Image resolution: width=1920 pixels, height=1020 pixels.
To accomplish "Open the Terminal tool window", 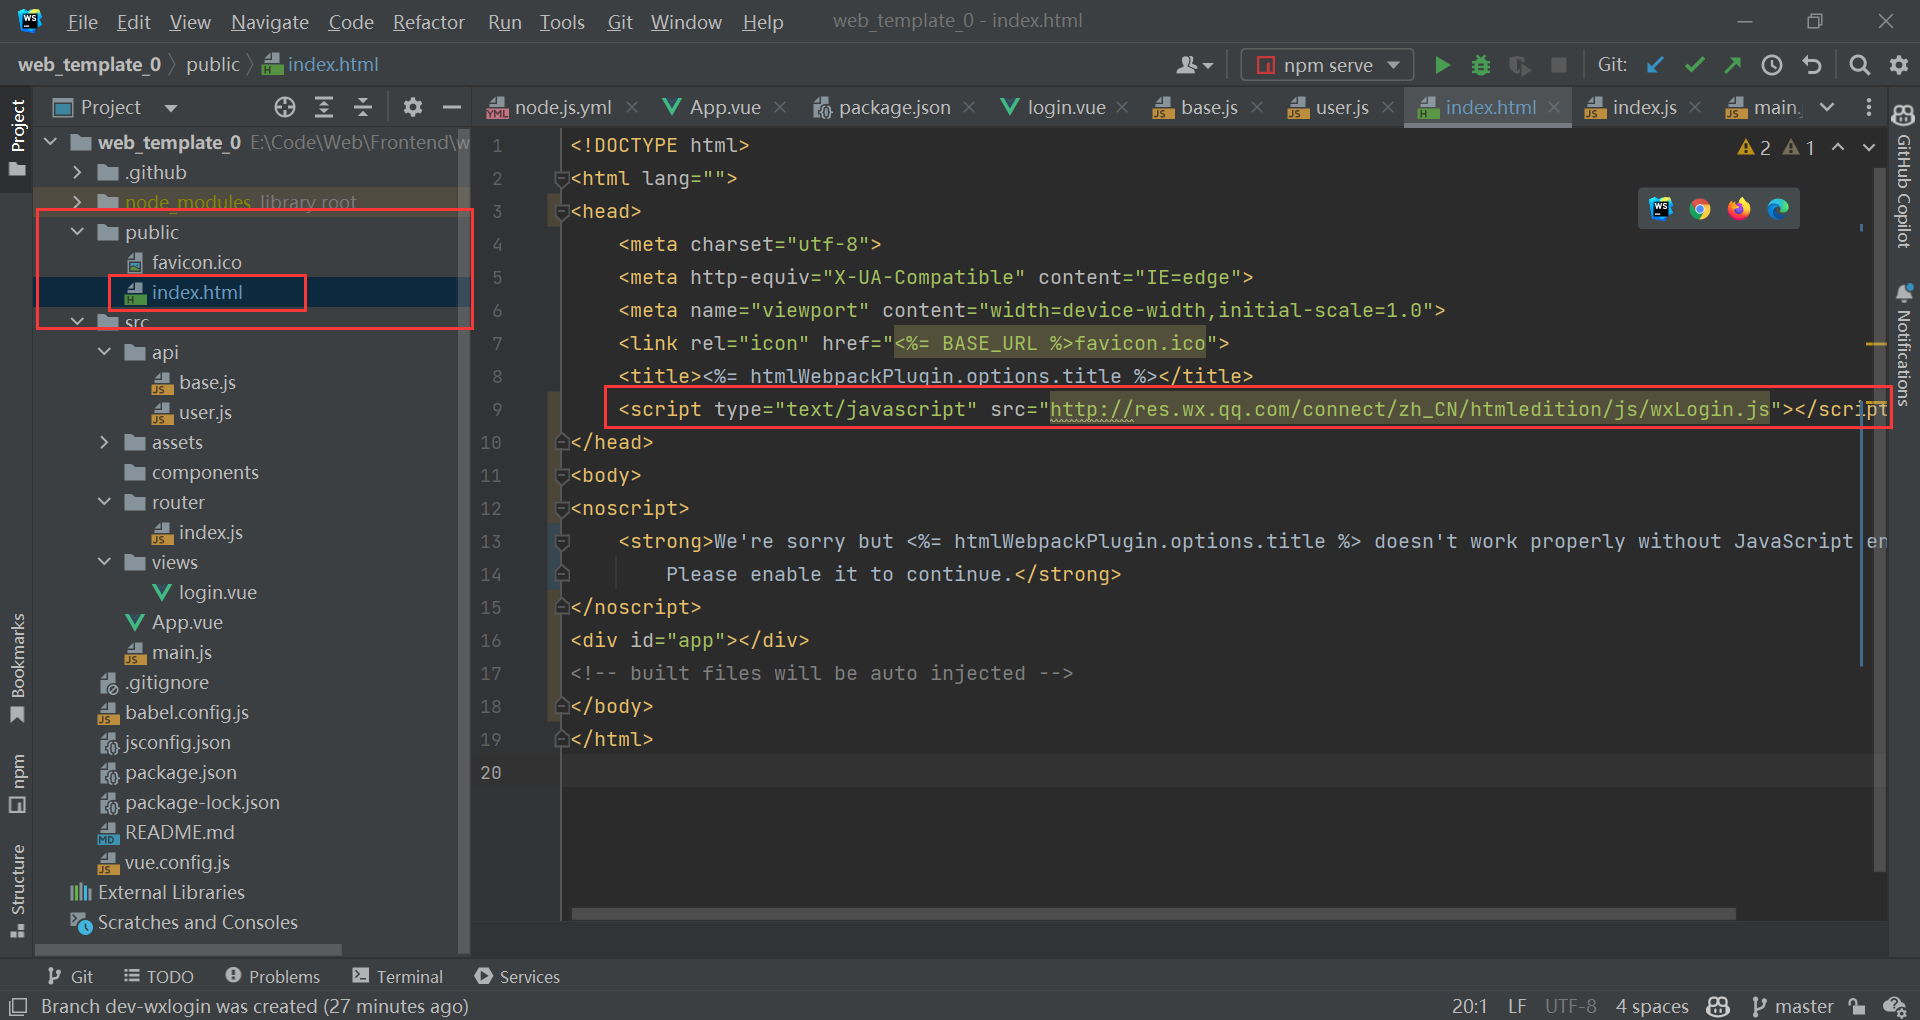I will click(x=398, y=976).
